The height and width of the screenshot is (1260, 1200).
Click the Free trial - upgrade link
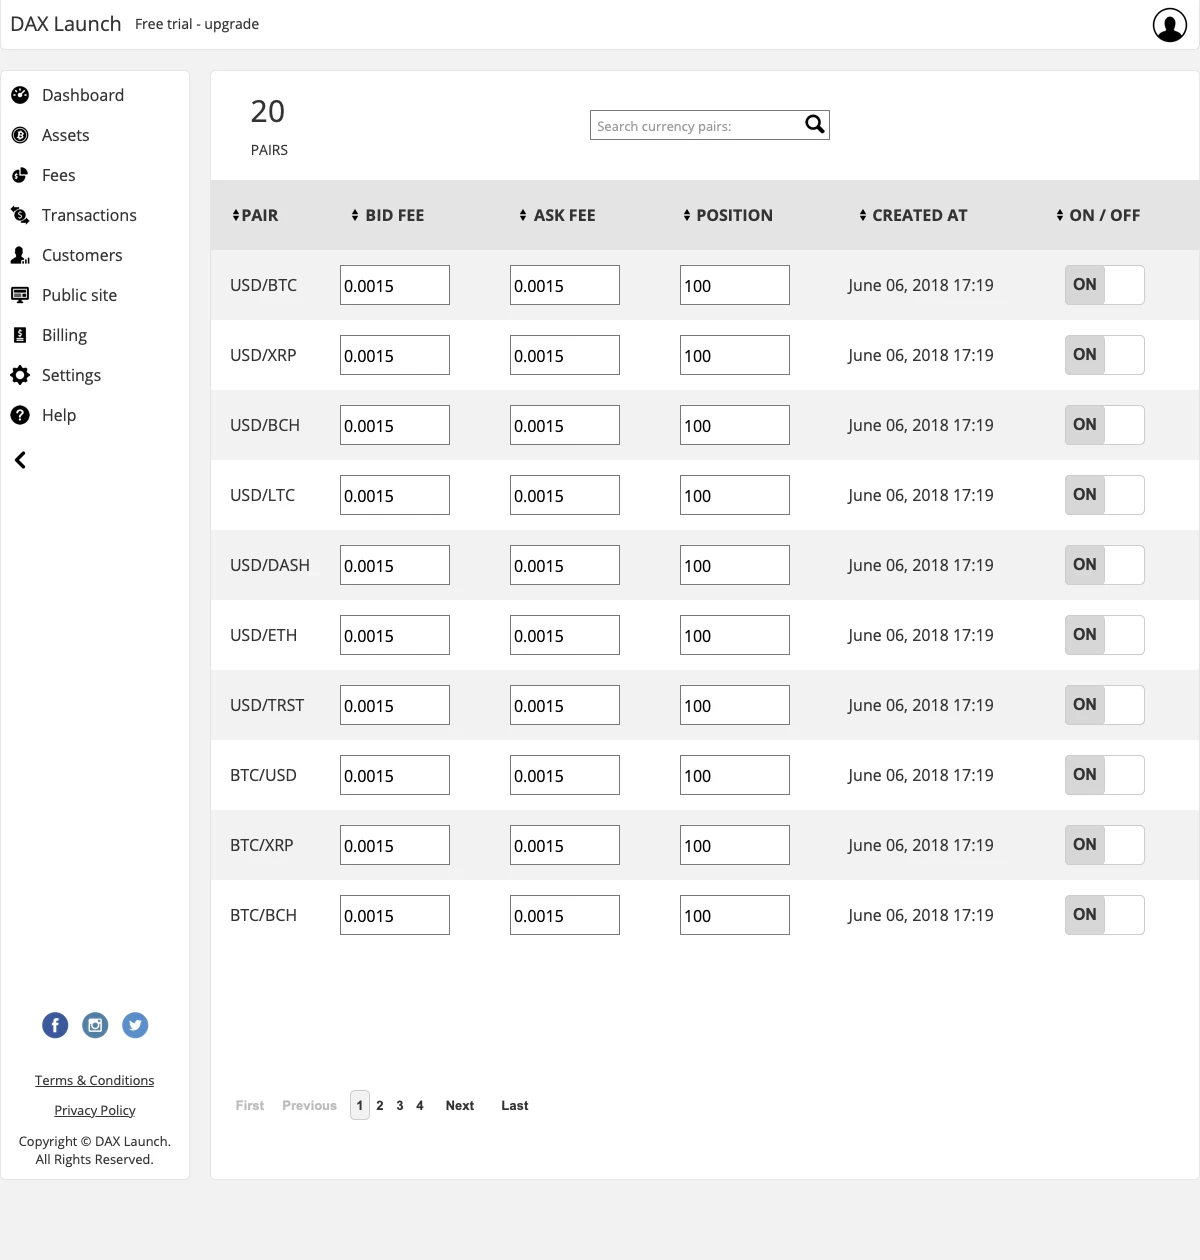[x=197, y=24]
